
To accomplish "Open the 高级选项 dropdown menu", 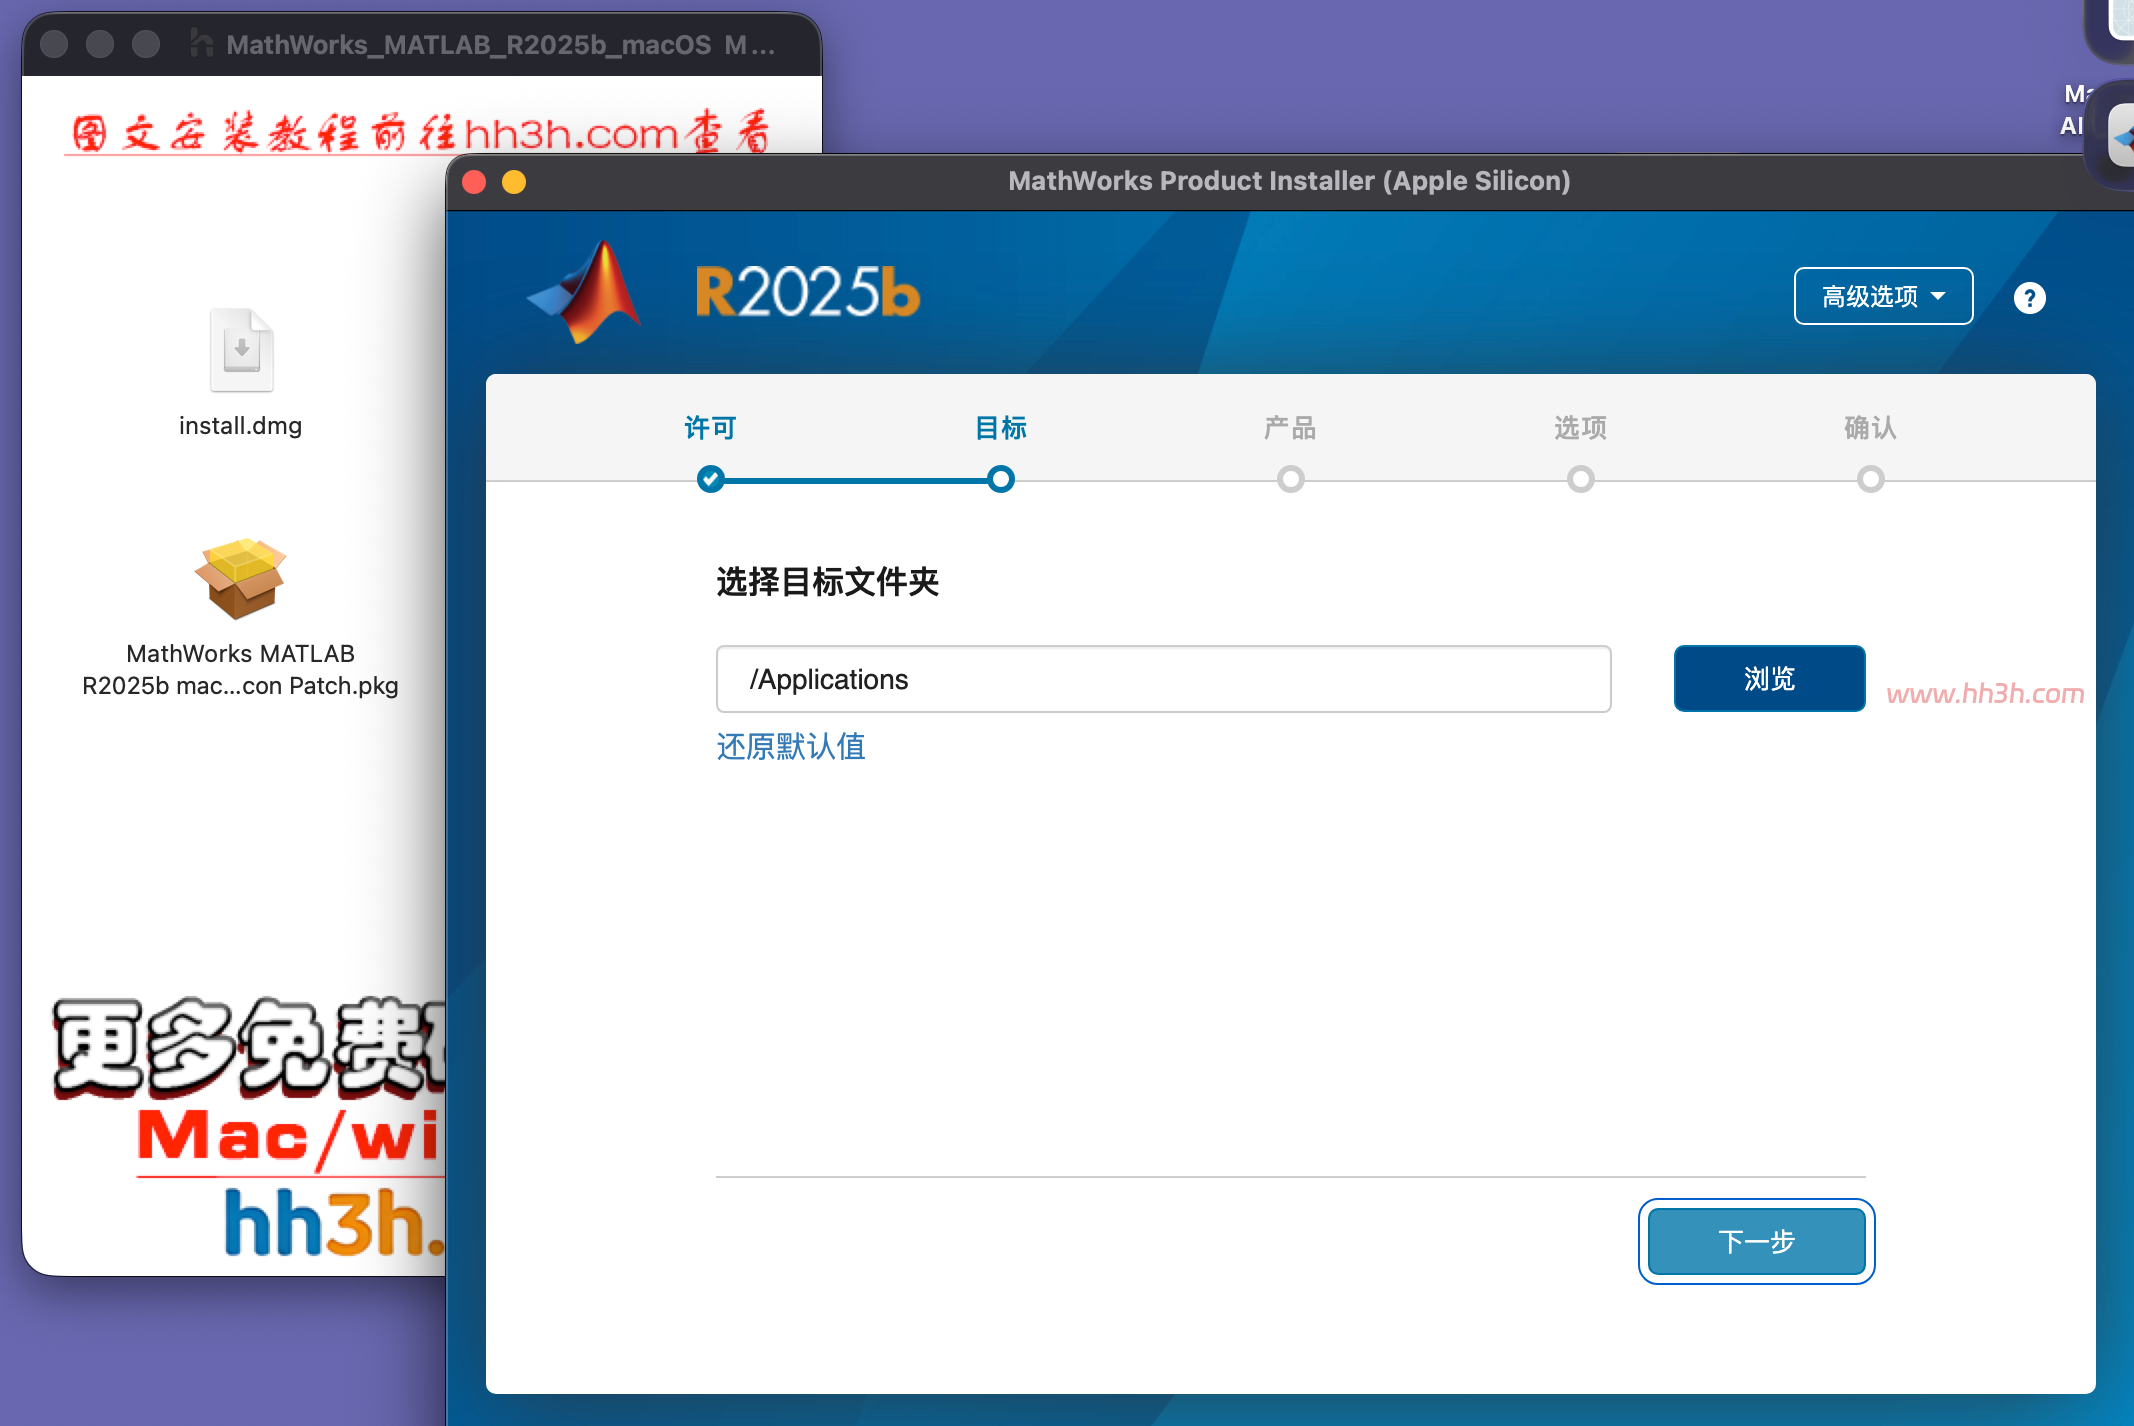I will tap(1883, 296).
